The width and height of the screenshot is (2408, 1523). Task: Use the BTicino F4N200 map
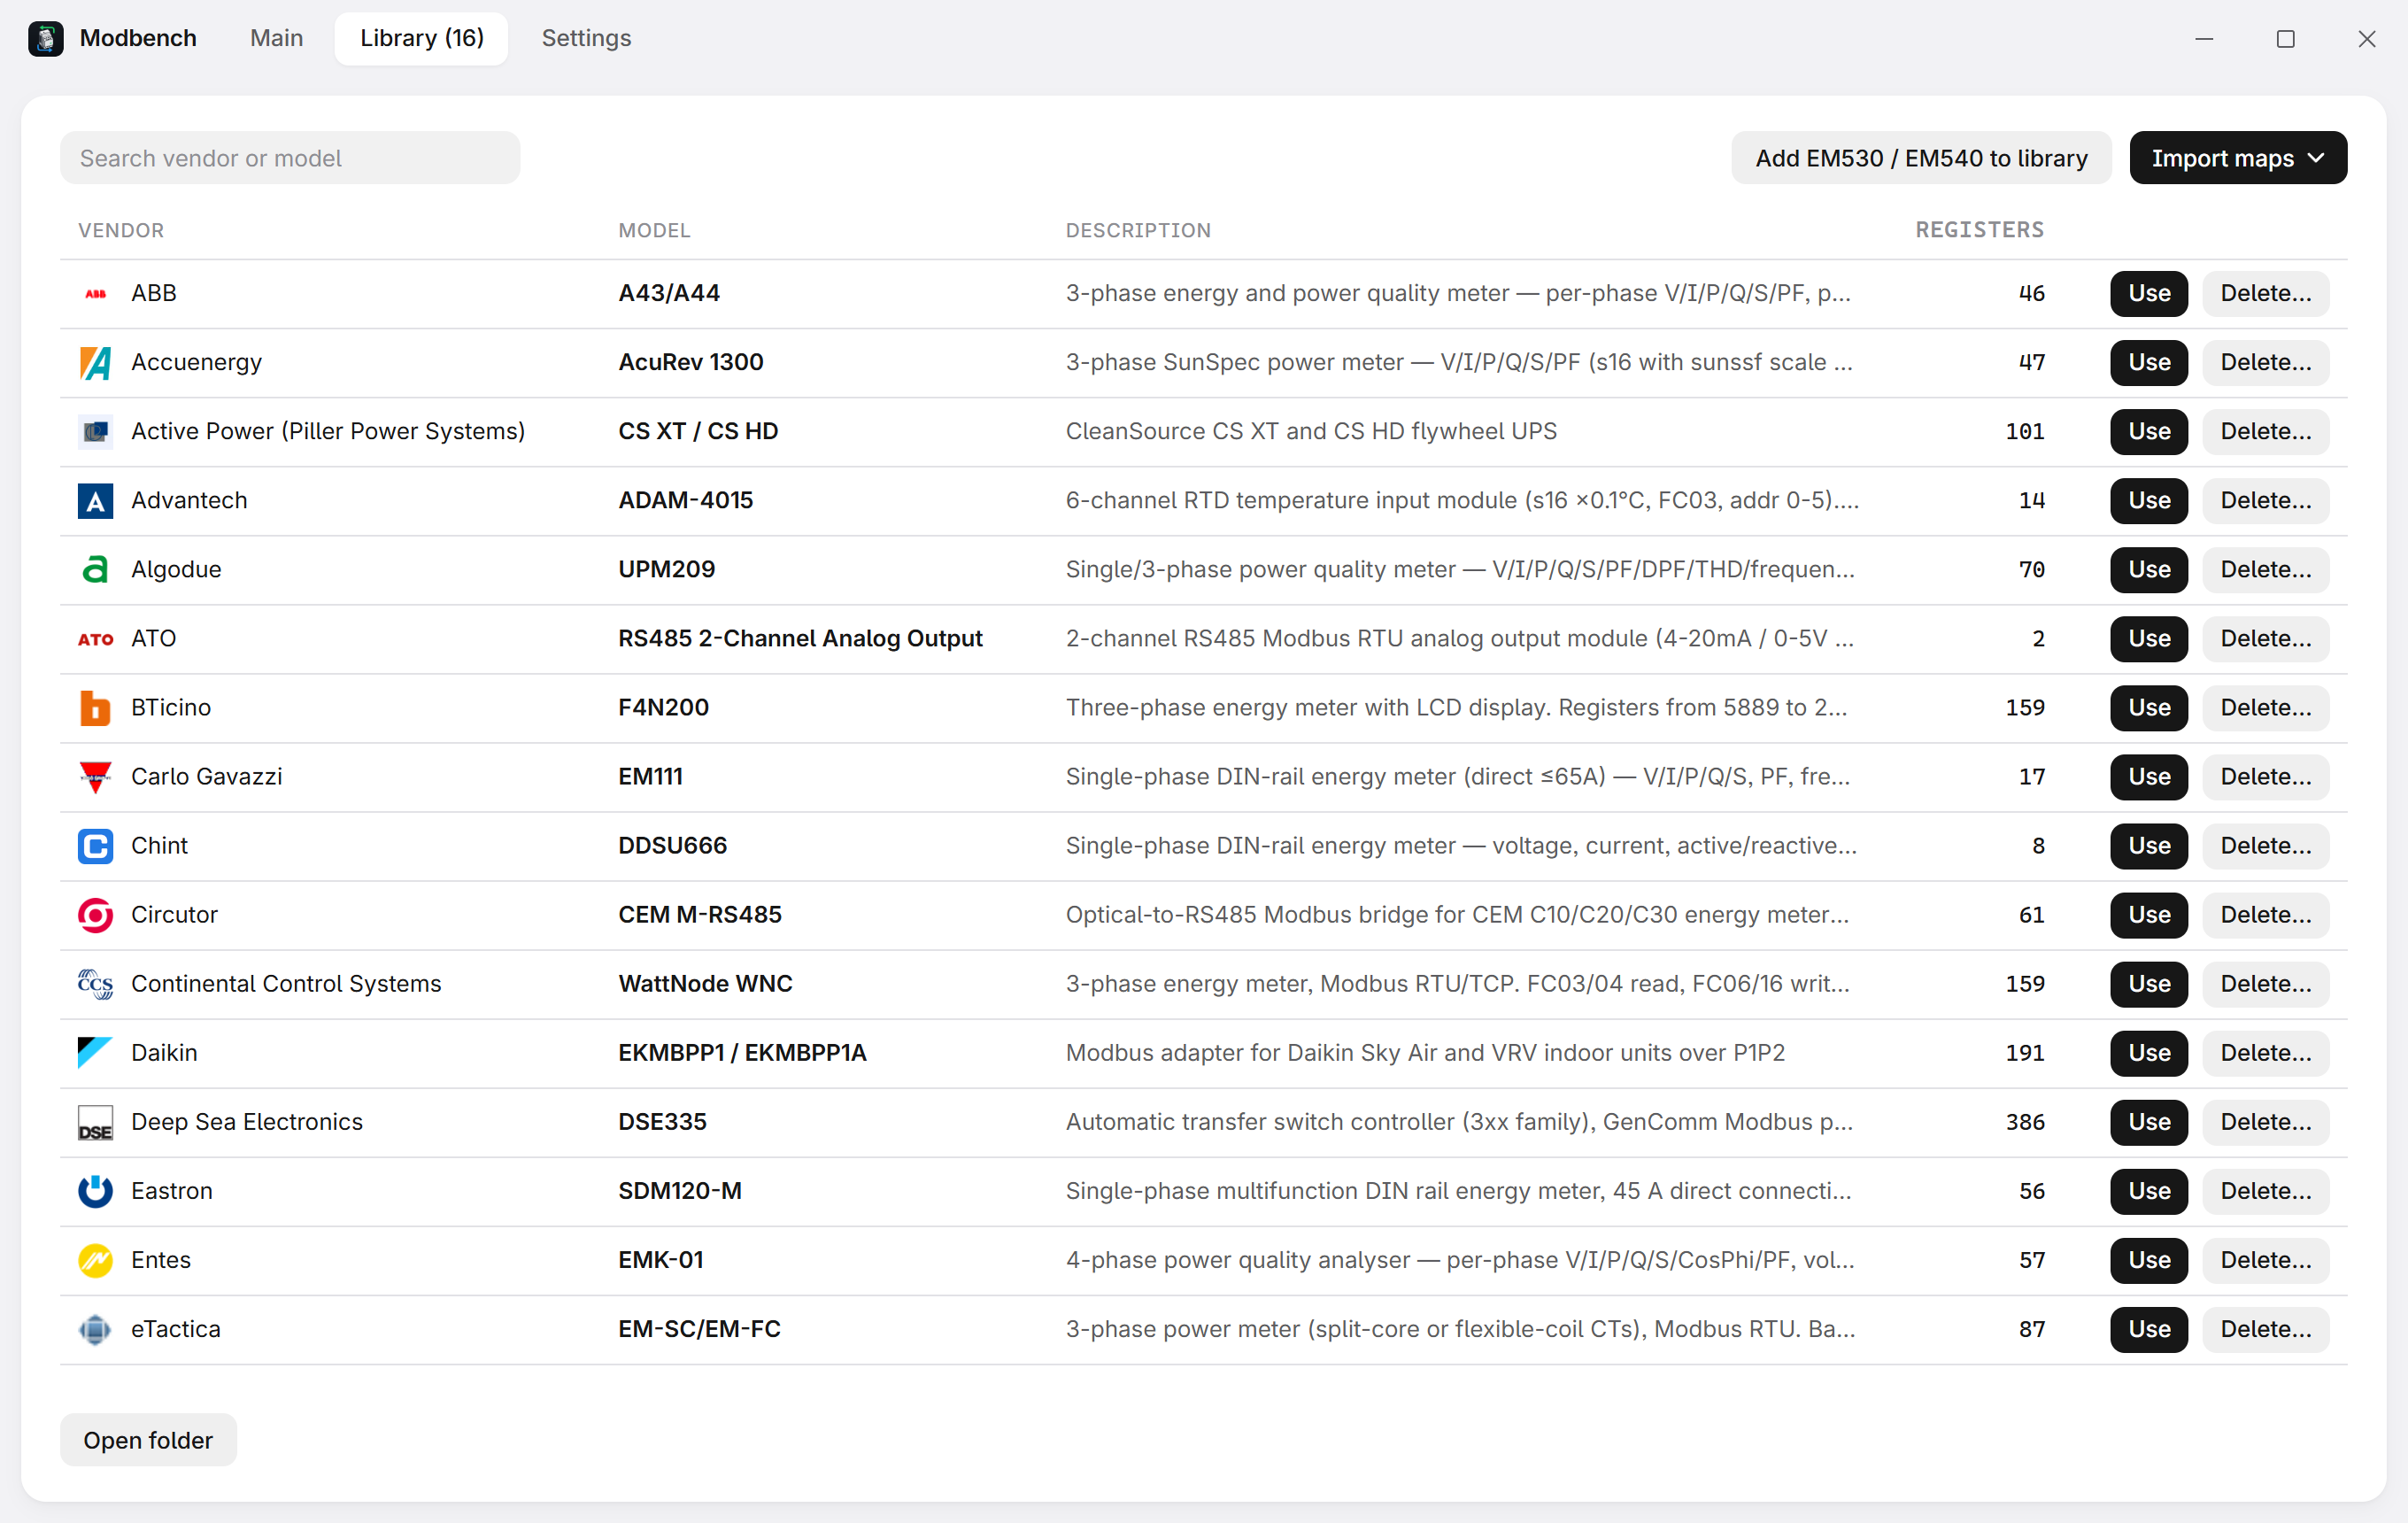pos(2149,707)
